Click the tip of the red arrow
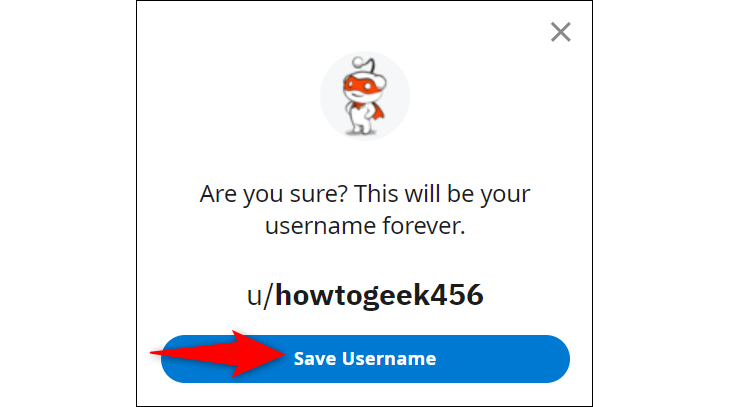The image size is (730, 407). tap(282, 354)
